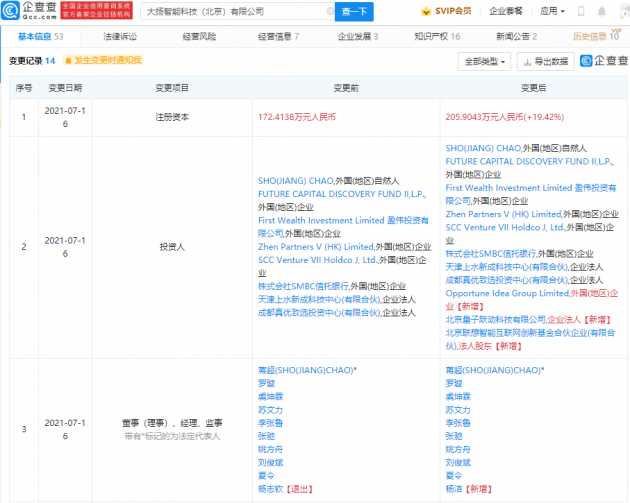Switch to the 经营信息 tab
Image resolution: width=630 pixels, height=503 pixels.
[x=278, y=37]
